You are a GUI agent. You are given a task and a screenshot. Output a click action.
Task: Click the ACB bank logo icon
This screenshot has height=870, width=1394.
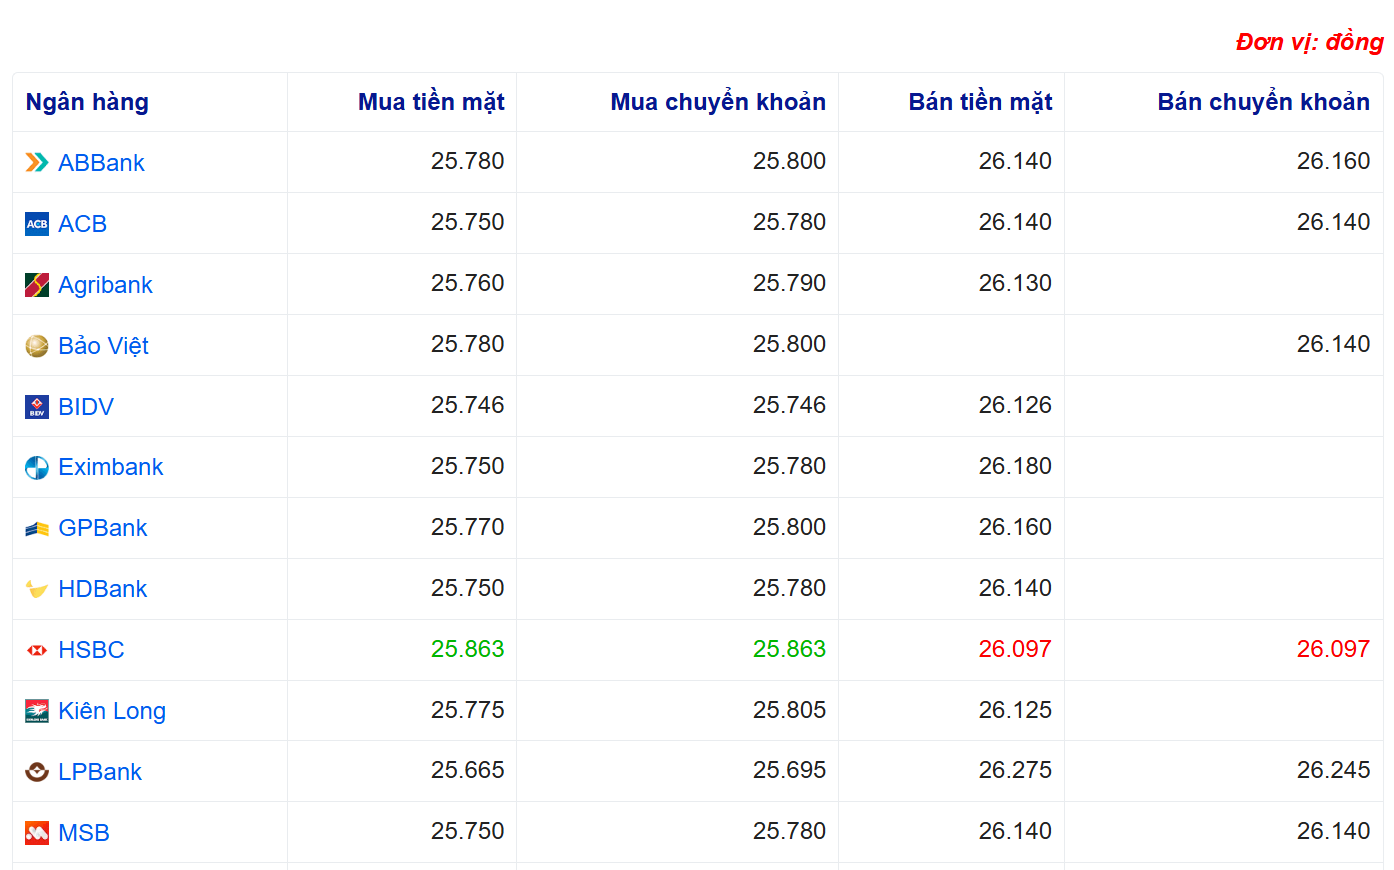click(37, 224)
